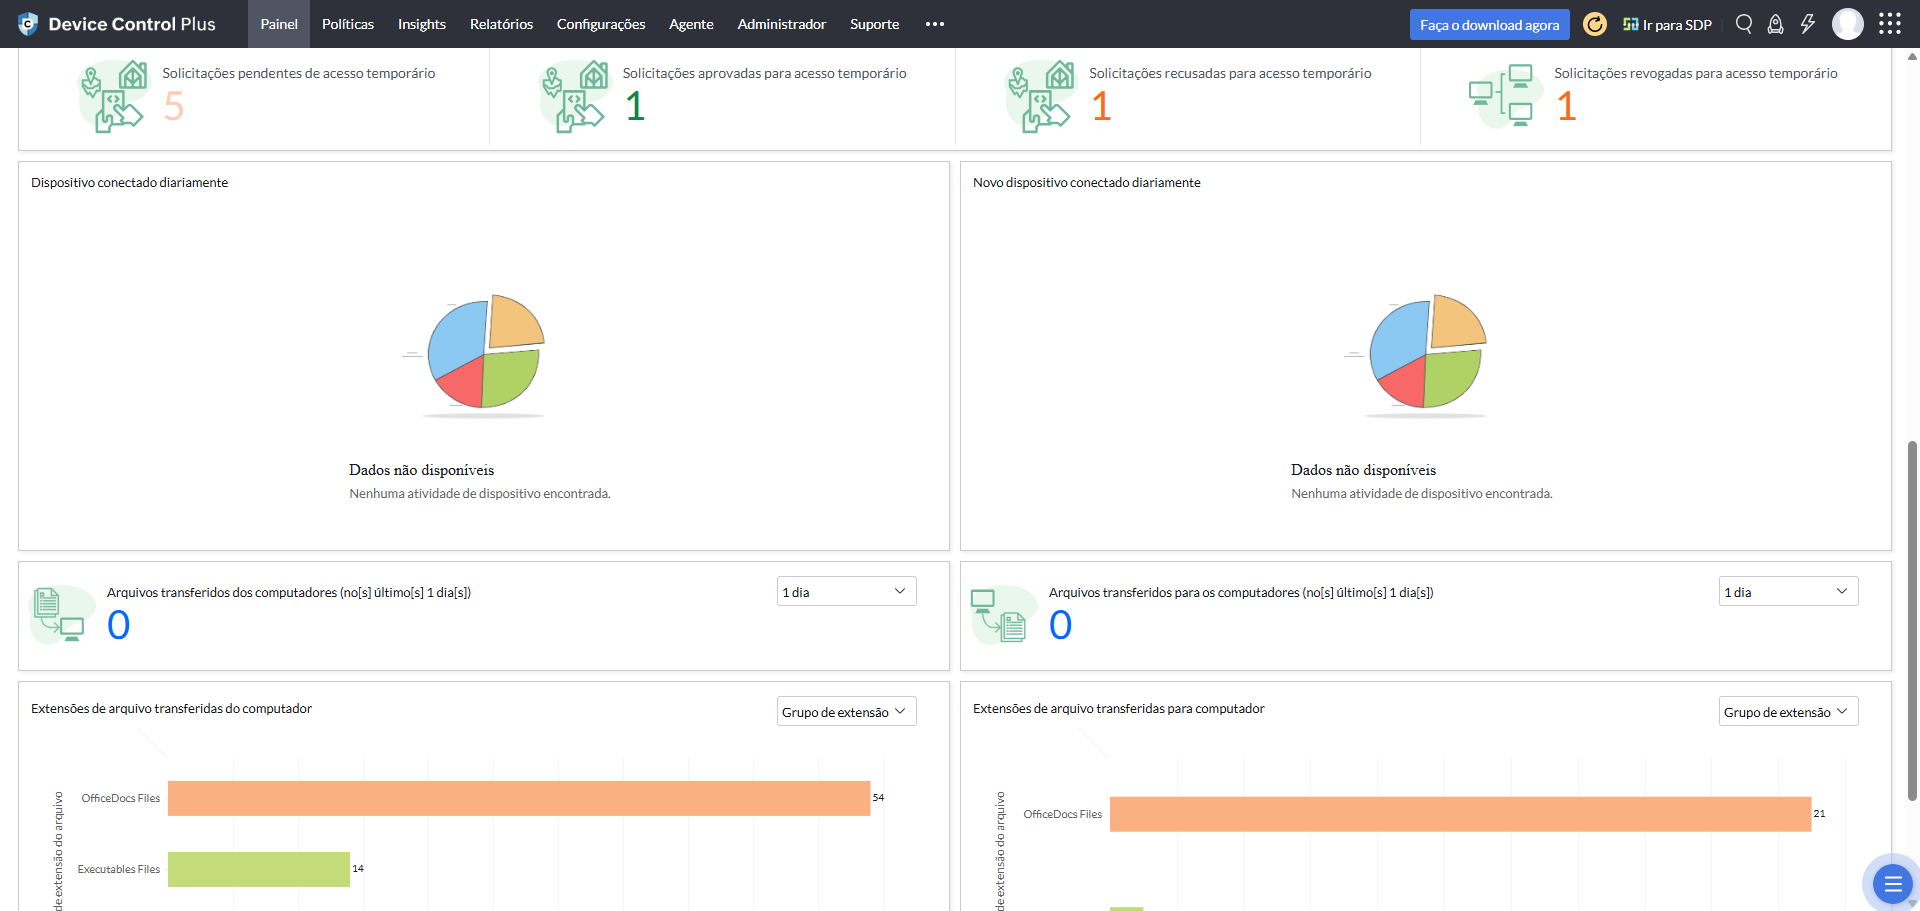Click the revoked requests computers icon

tap(1501, 95)
